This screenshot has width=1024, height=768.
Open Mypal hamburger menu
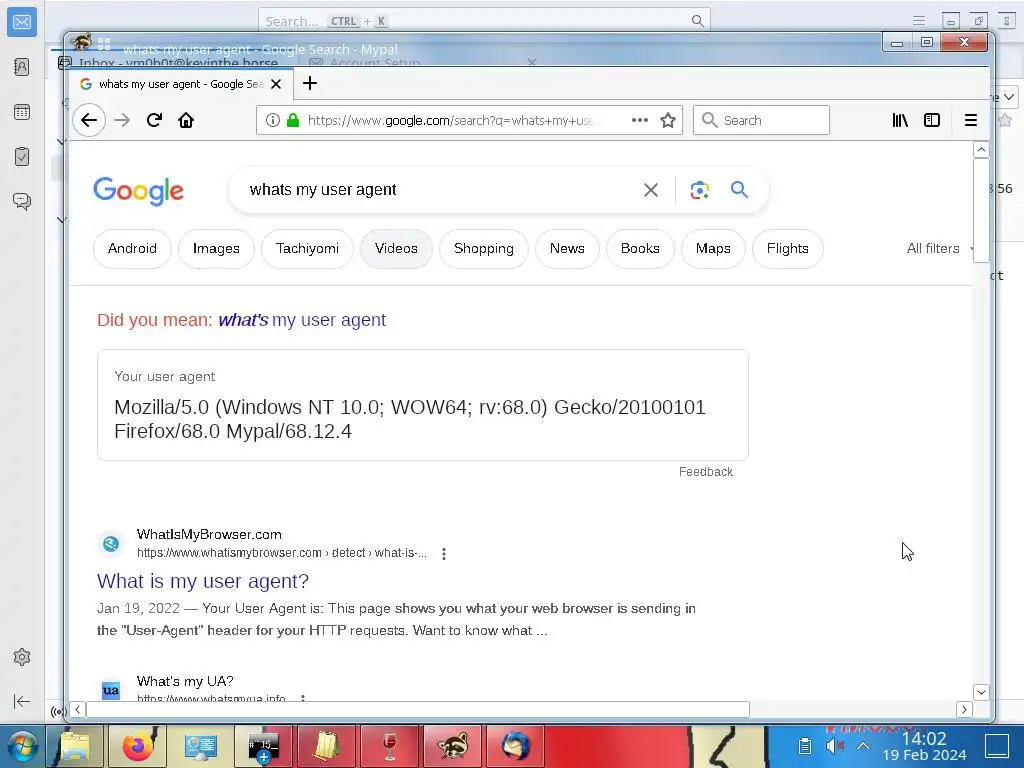point(971,120)
